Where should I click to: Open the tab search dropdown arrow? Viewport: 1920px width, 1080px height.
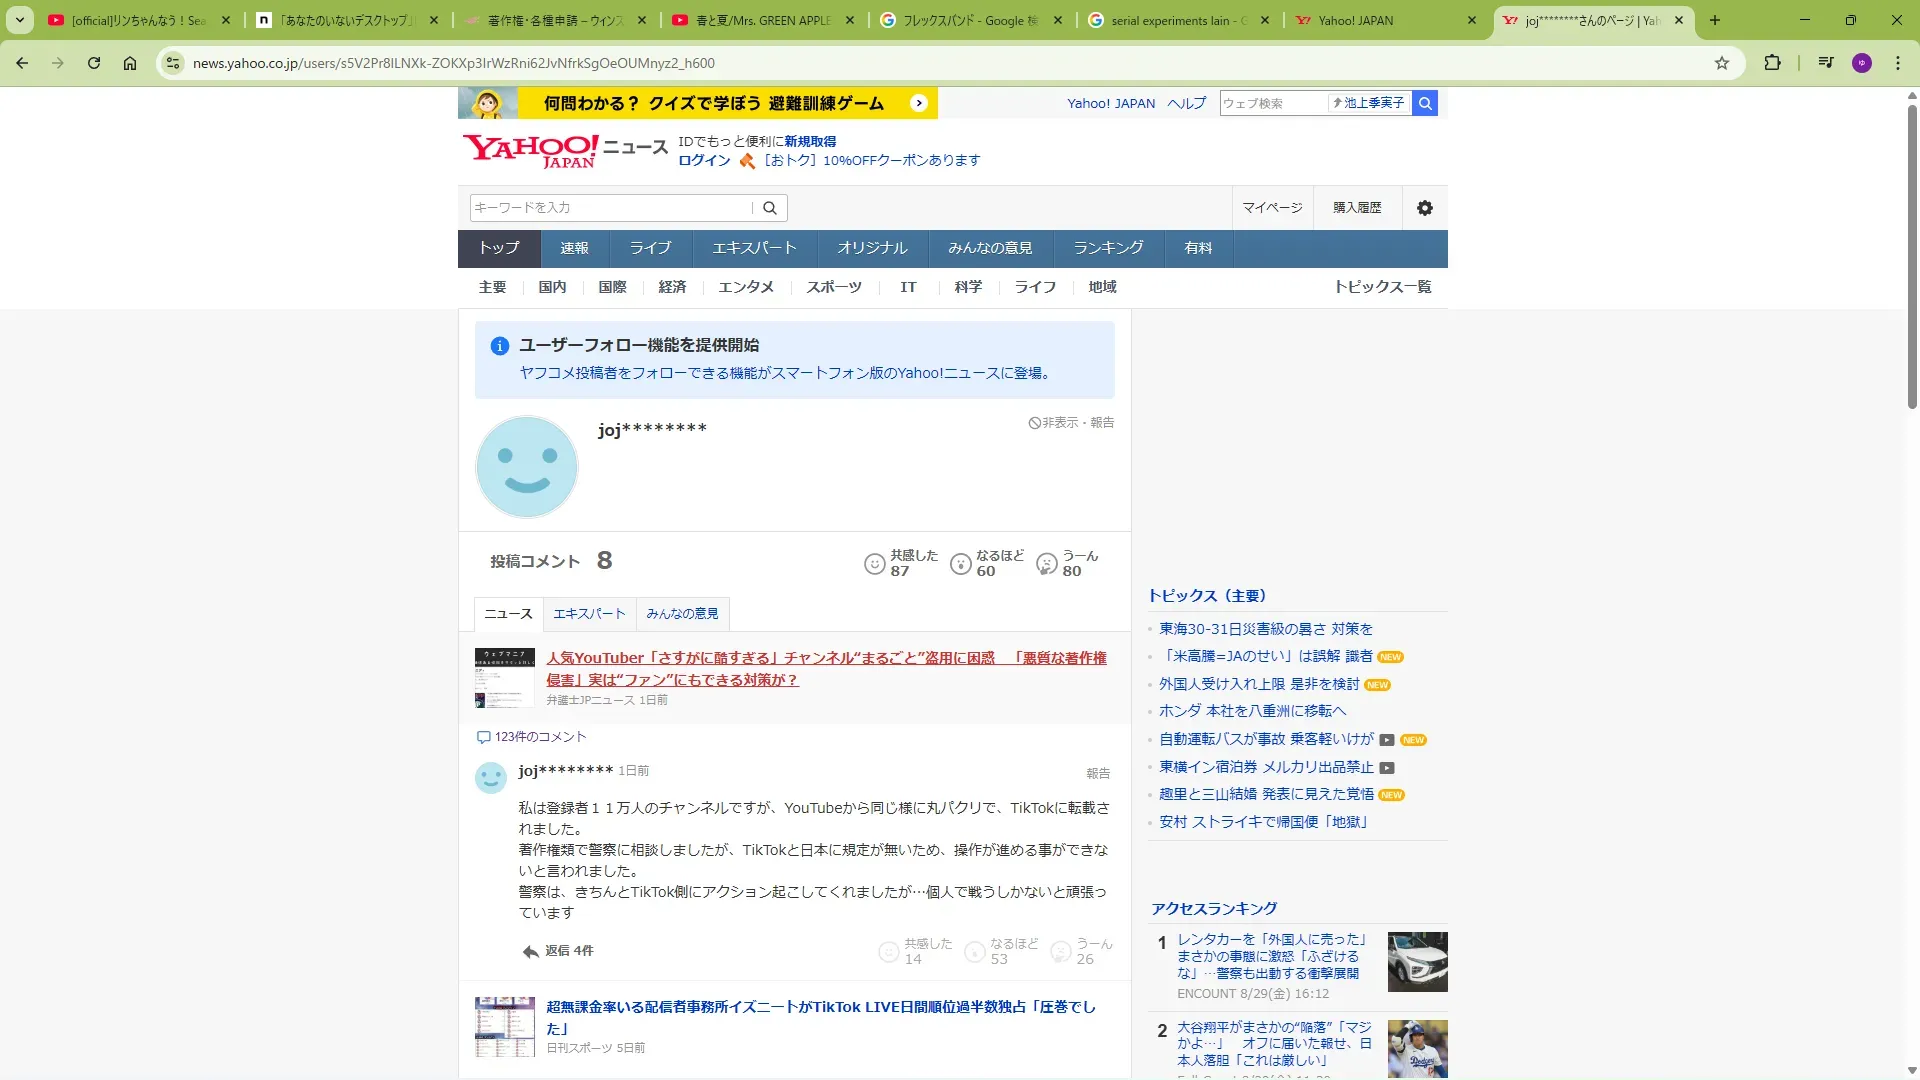[19, 20]
